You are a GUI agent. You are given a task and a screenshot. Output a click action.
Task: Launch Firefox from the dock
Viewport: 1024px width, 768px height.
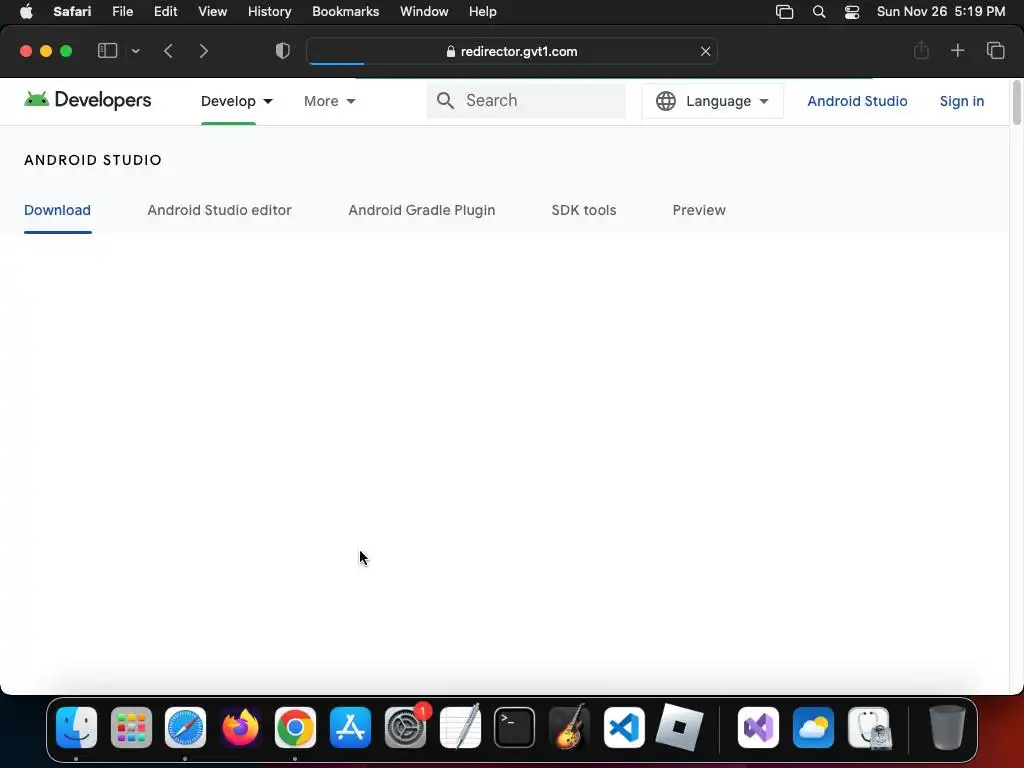coord(240,727)
